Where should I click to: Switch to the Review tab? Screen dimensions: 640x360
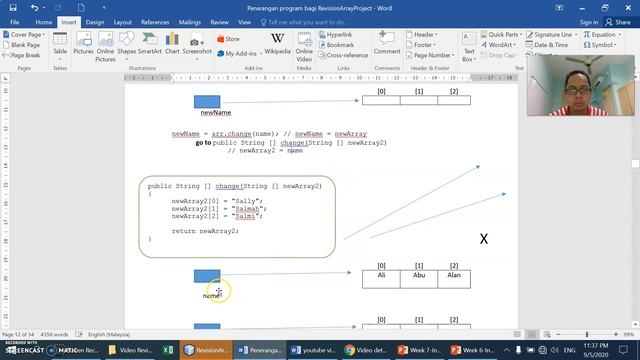pyautogui.click(x=220, y=22)
